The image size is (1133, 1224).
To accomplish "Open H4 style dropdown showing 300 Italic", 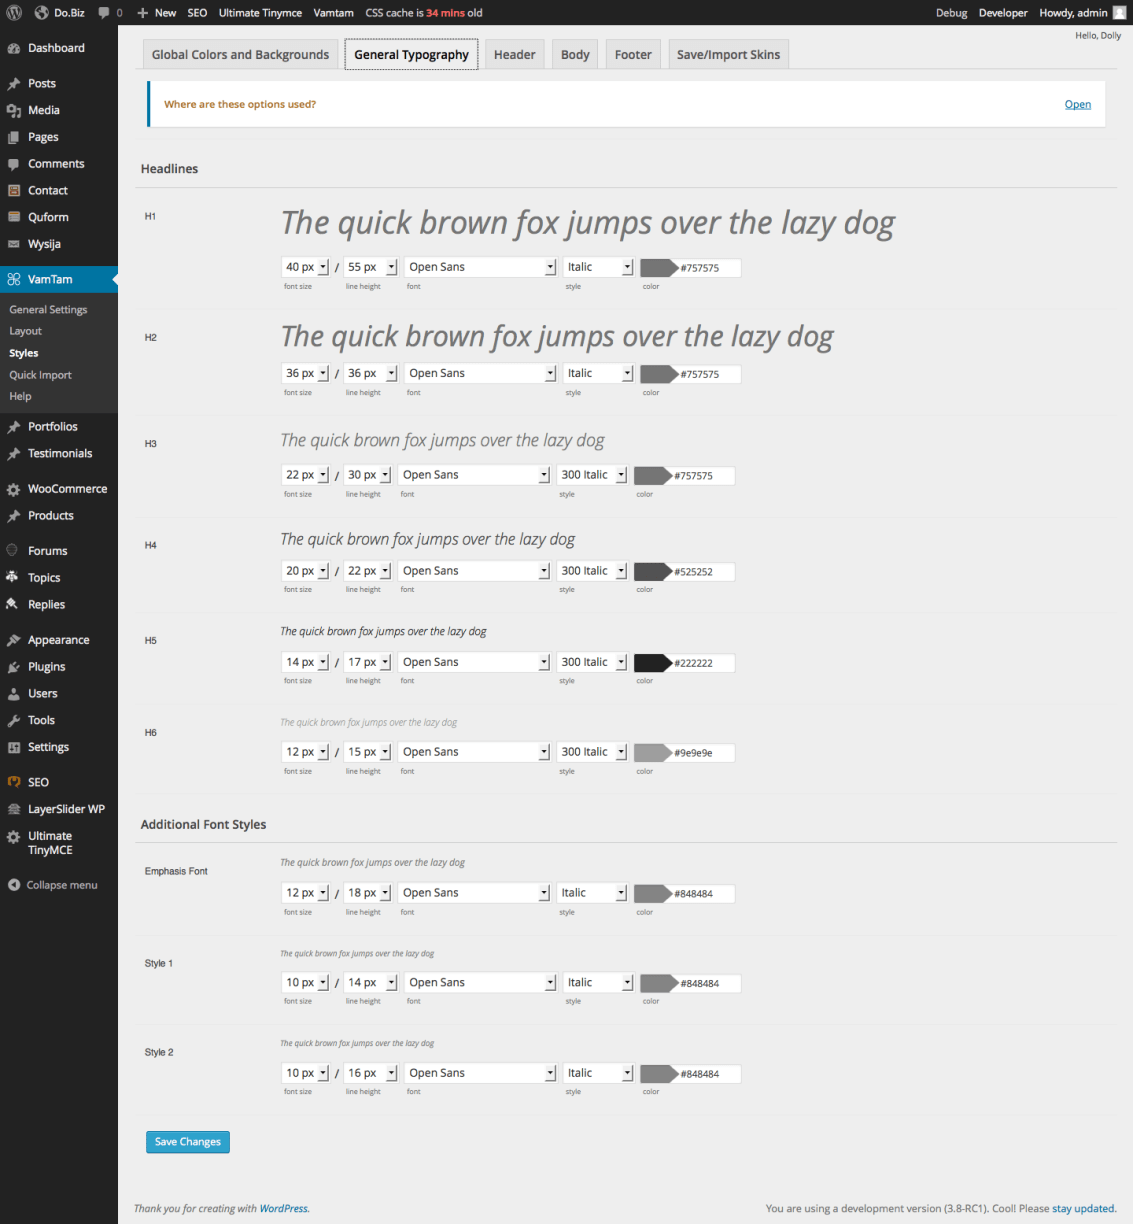I will tap(591, 571).
